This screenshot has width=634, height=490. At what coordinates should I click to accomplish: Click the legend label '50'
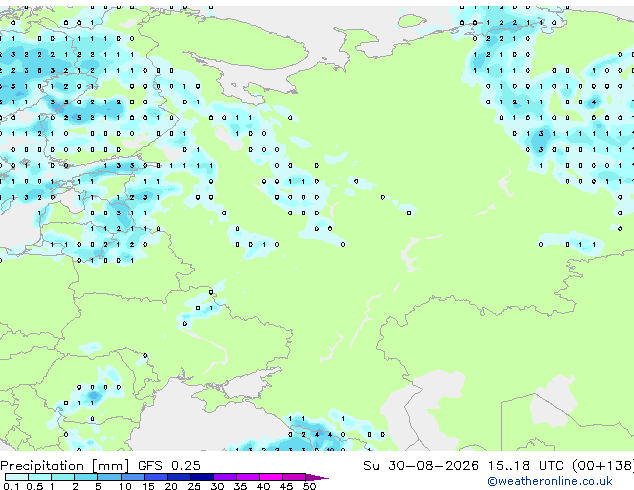[x=309, y=486]
